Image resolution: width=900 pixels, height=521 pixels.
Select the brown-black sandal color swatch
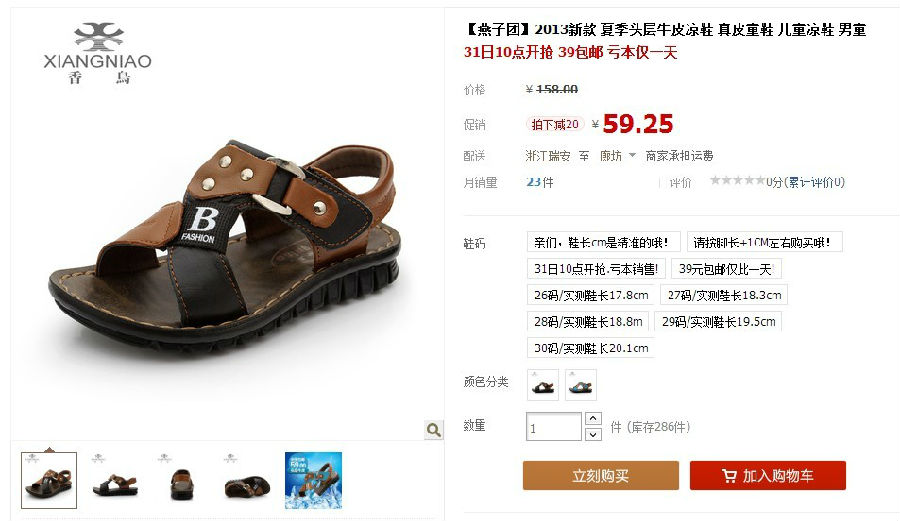(543, 384)
